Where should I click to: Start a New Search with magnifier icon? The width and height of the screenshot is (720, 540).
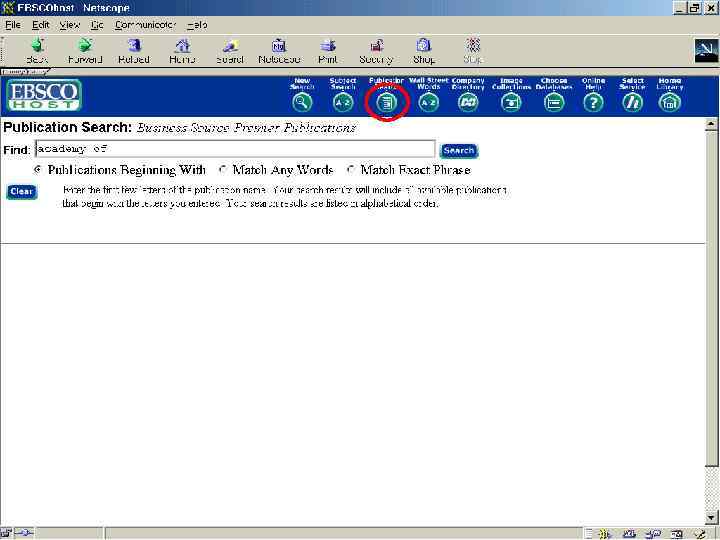point(302,102)
